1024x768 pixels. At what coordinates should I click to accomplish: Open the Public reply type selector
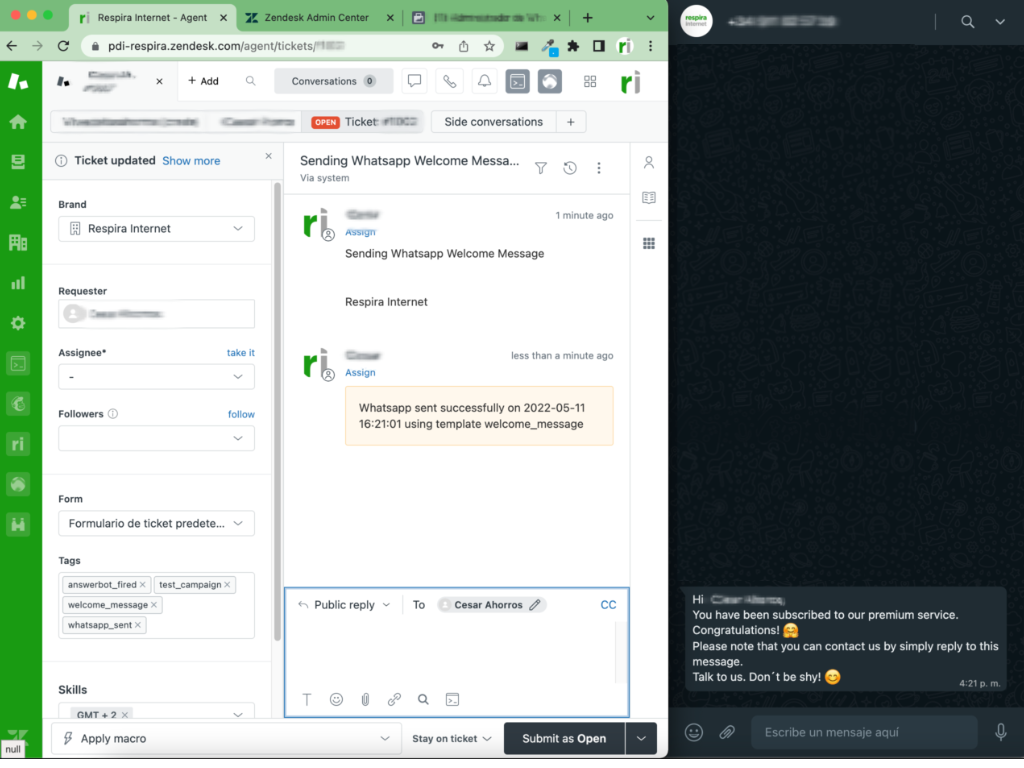coord(343,604)
